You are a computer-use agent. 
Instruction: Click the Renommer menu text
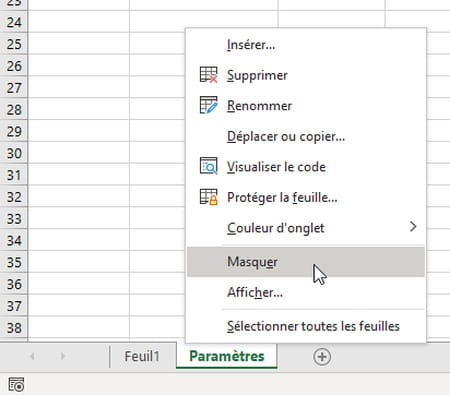tap(259, 106)
